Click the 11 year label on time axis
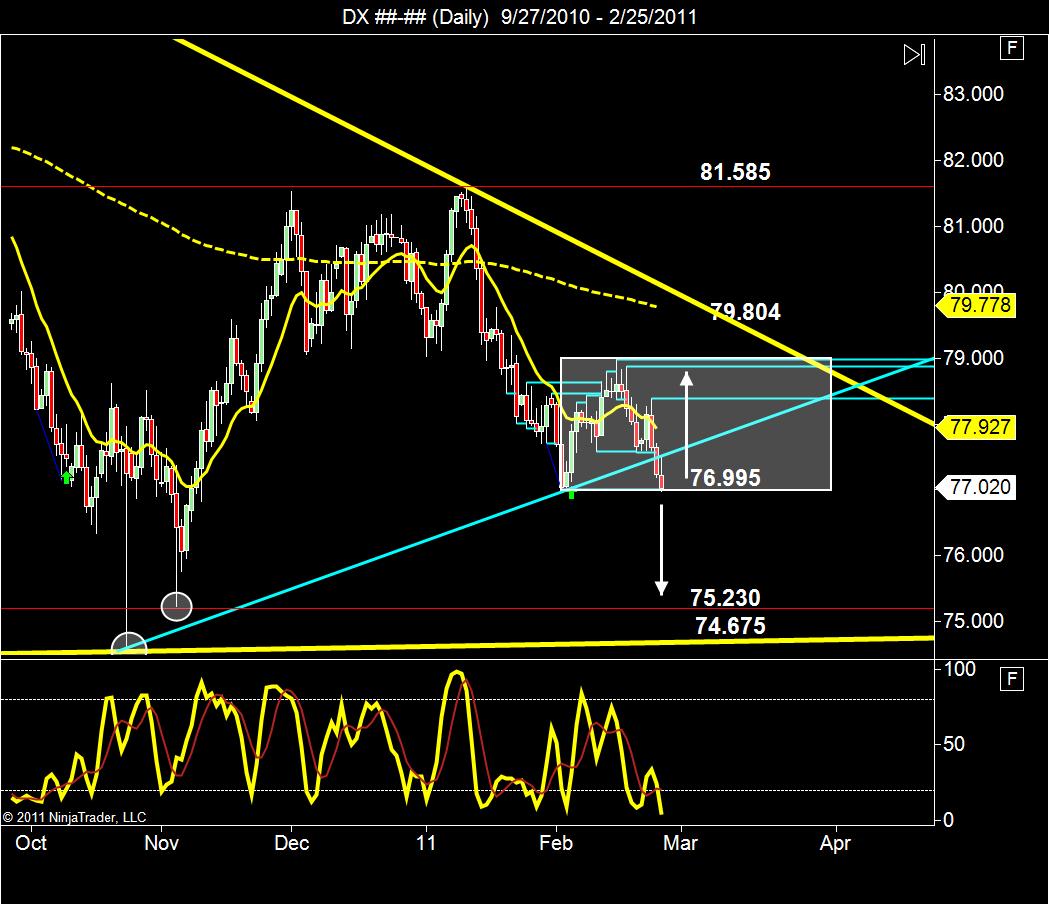The height and width of the screenshot is (905, 1049). 425,843
